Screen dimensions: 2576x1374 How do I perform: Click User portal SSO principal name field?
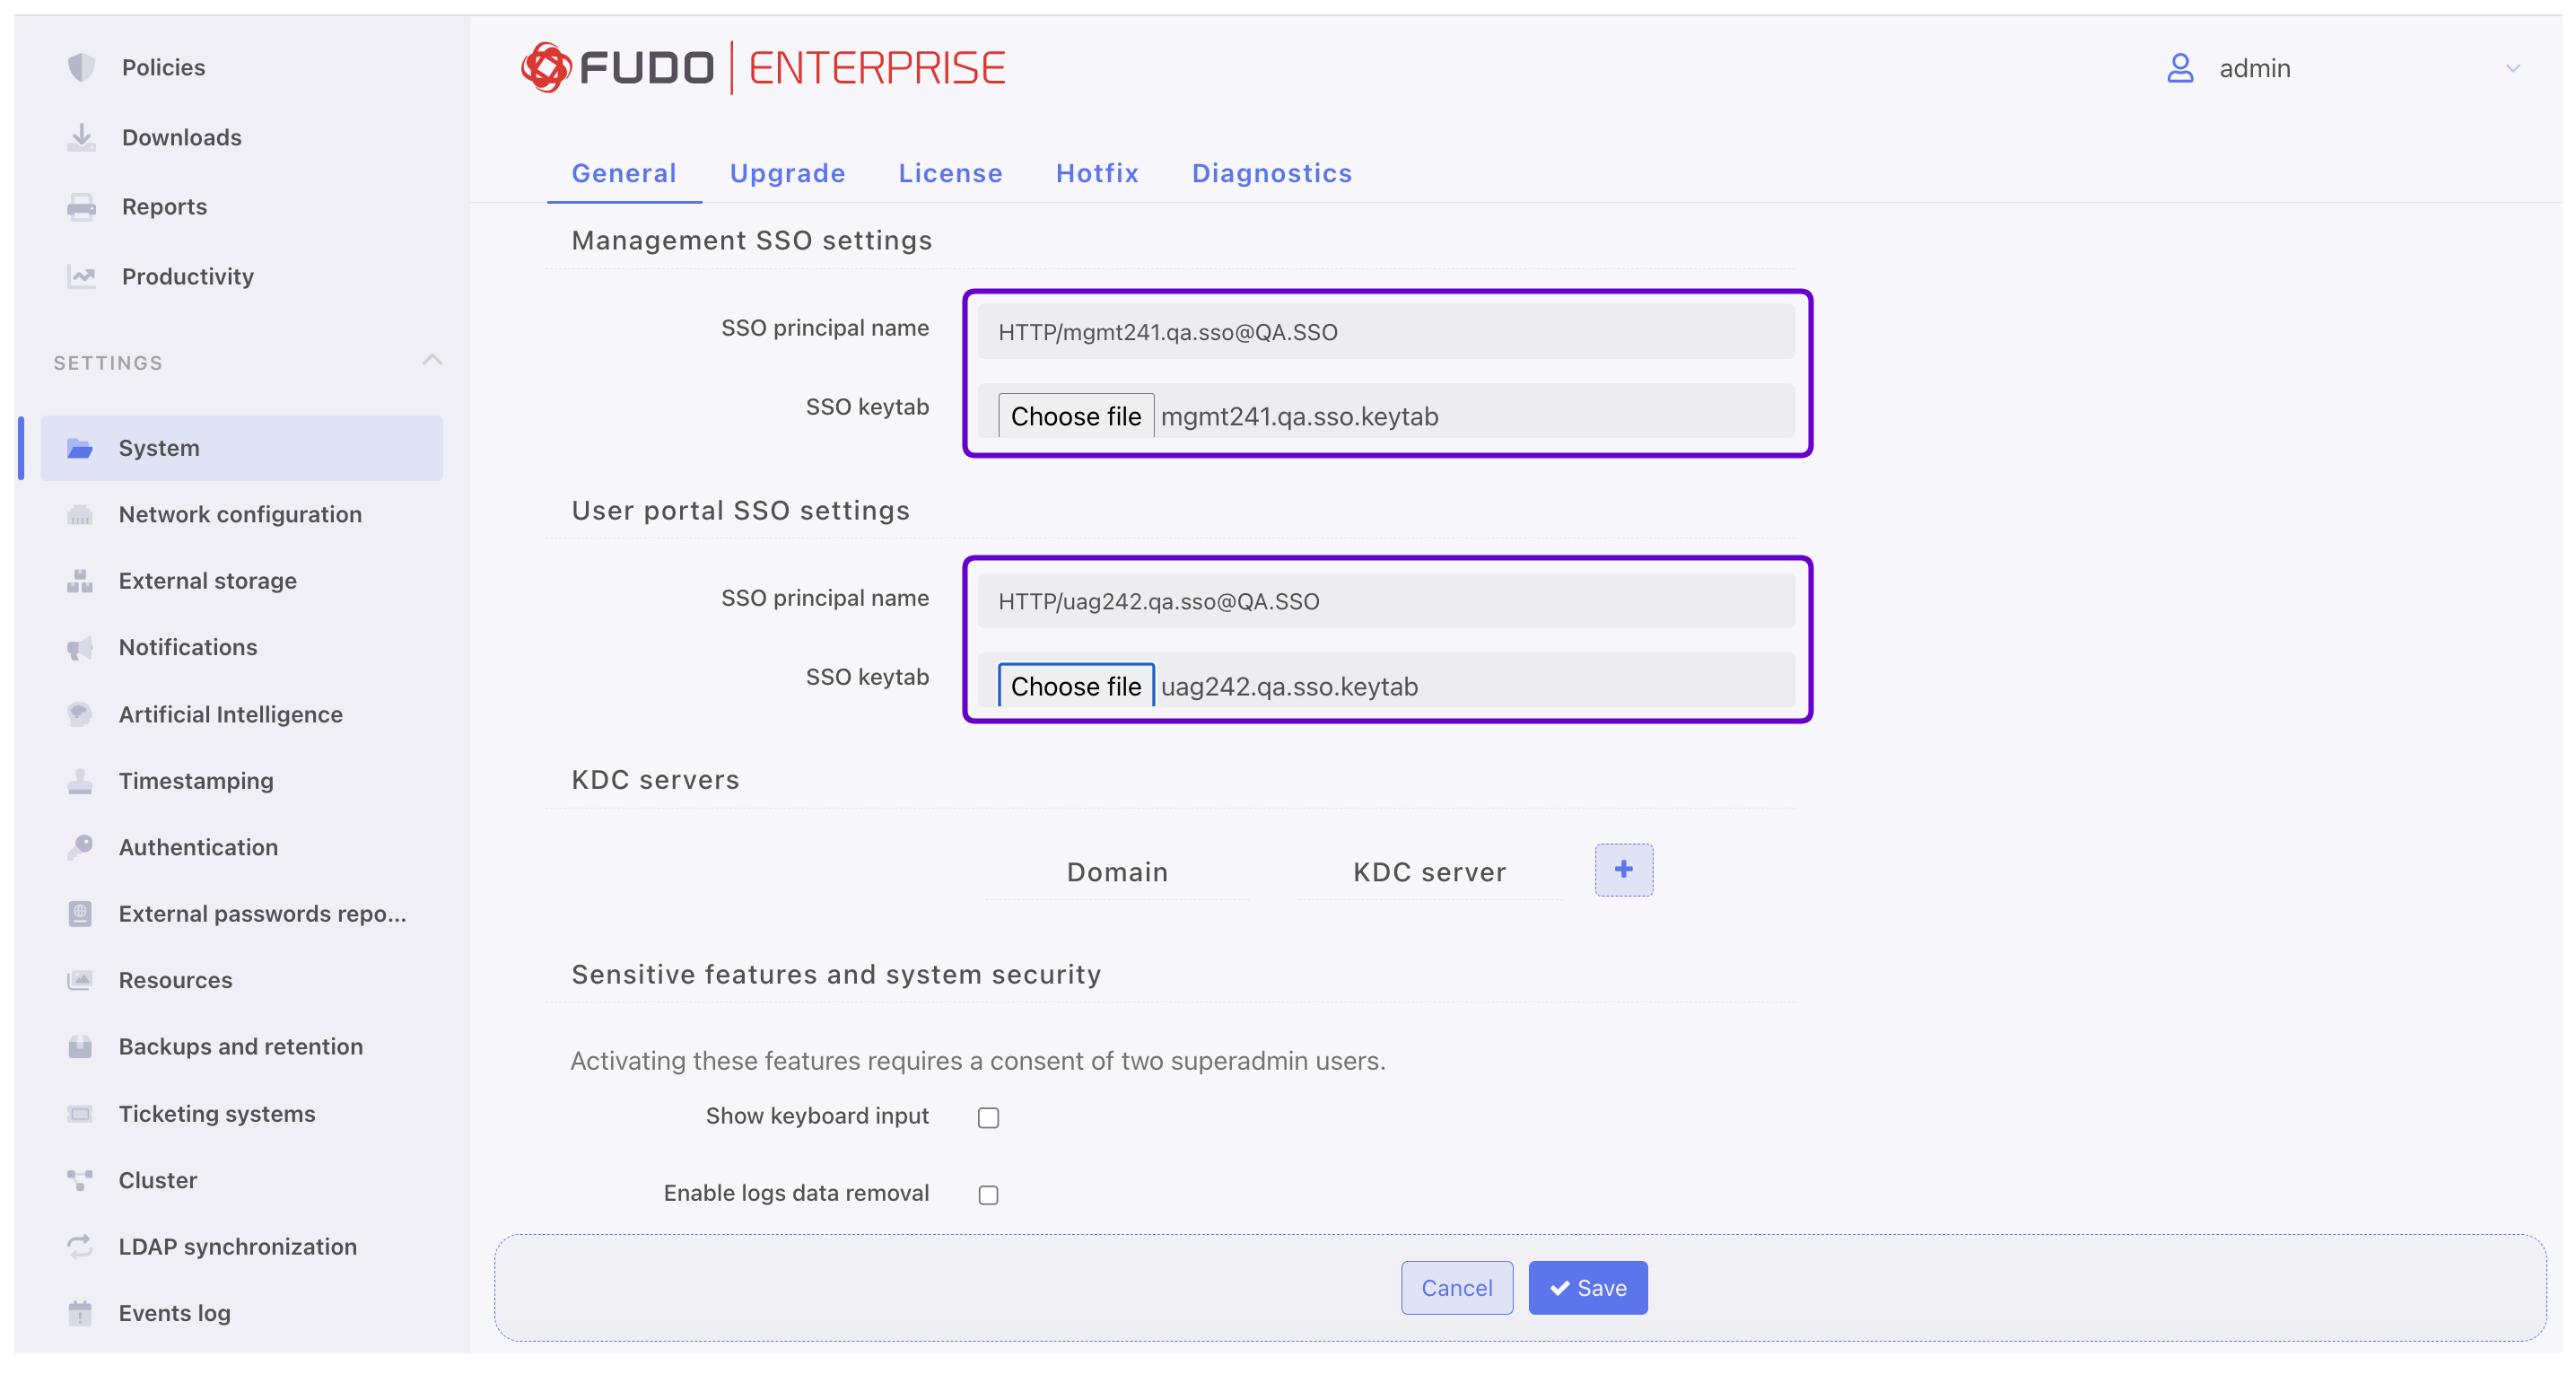[1386, 601]
